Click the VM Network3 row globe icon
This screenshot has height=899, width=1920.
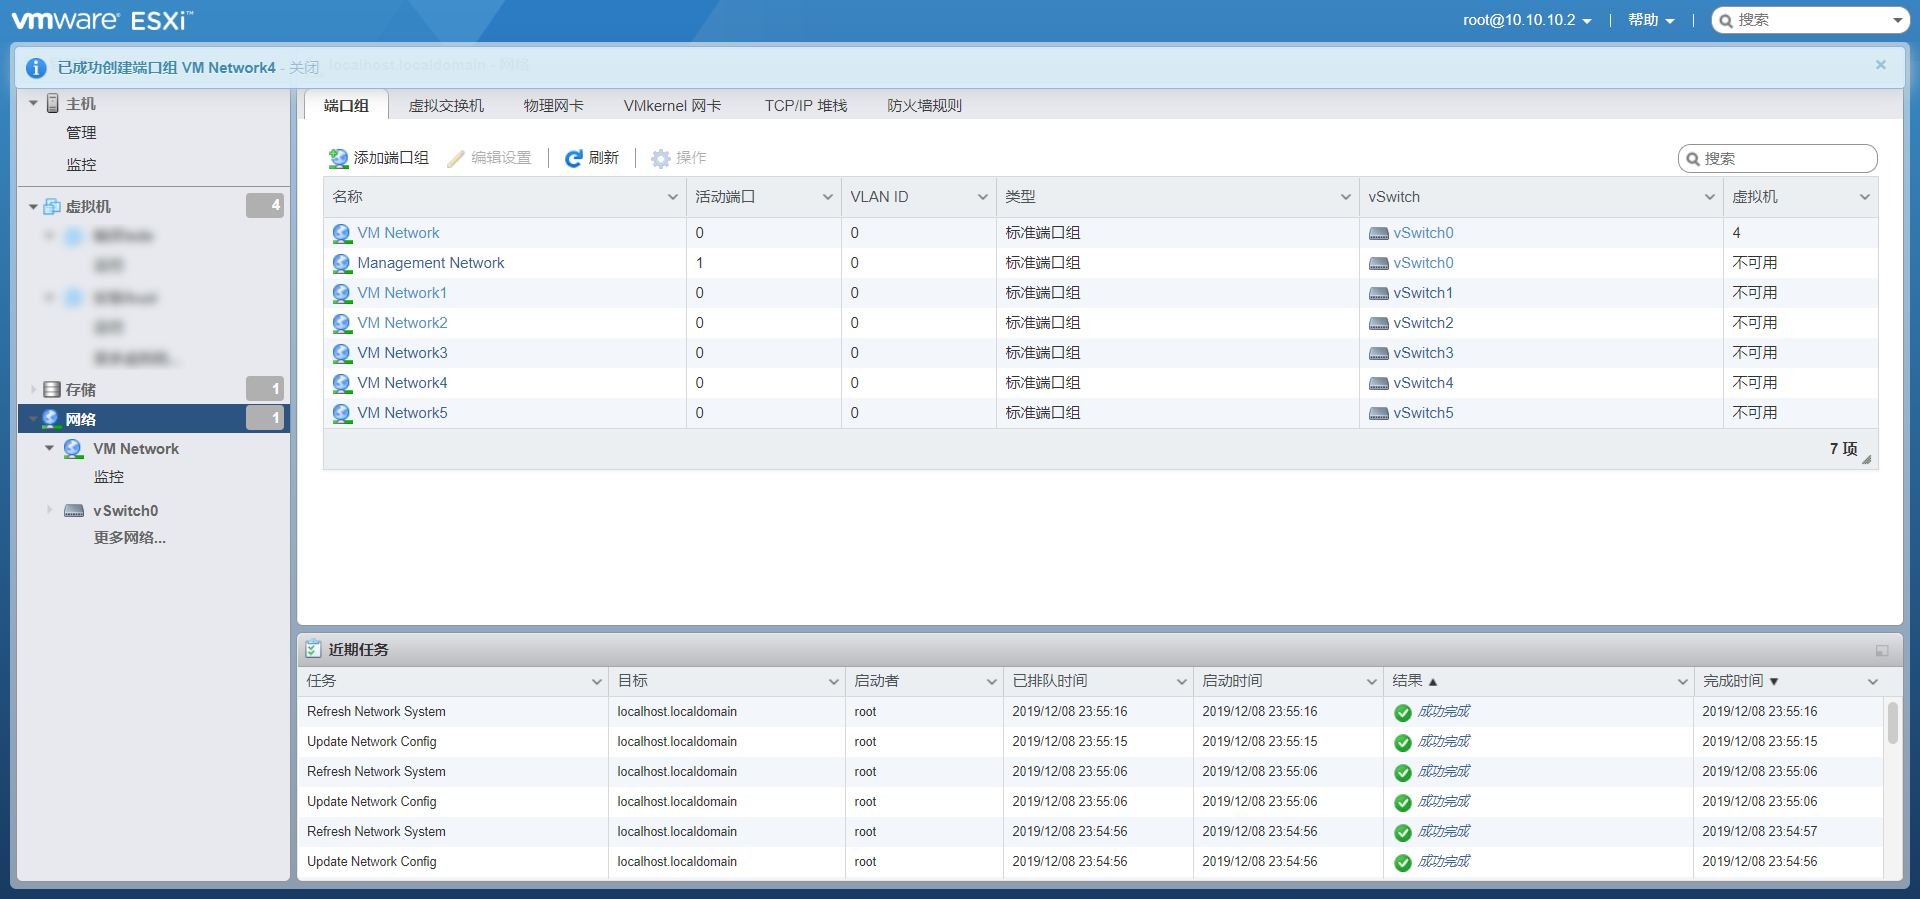point(342,353)
